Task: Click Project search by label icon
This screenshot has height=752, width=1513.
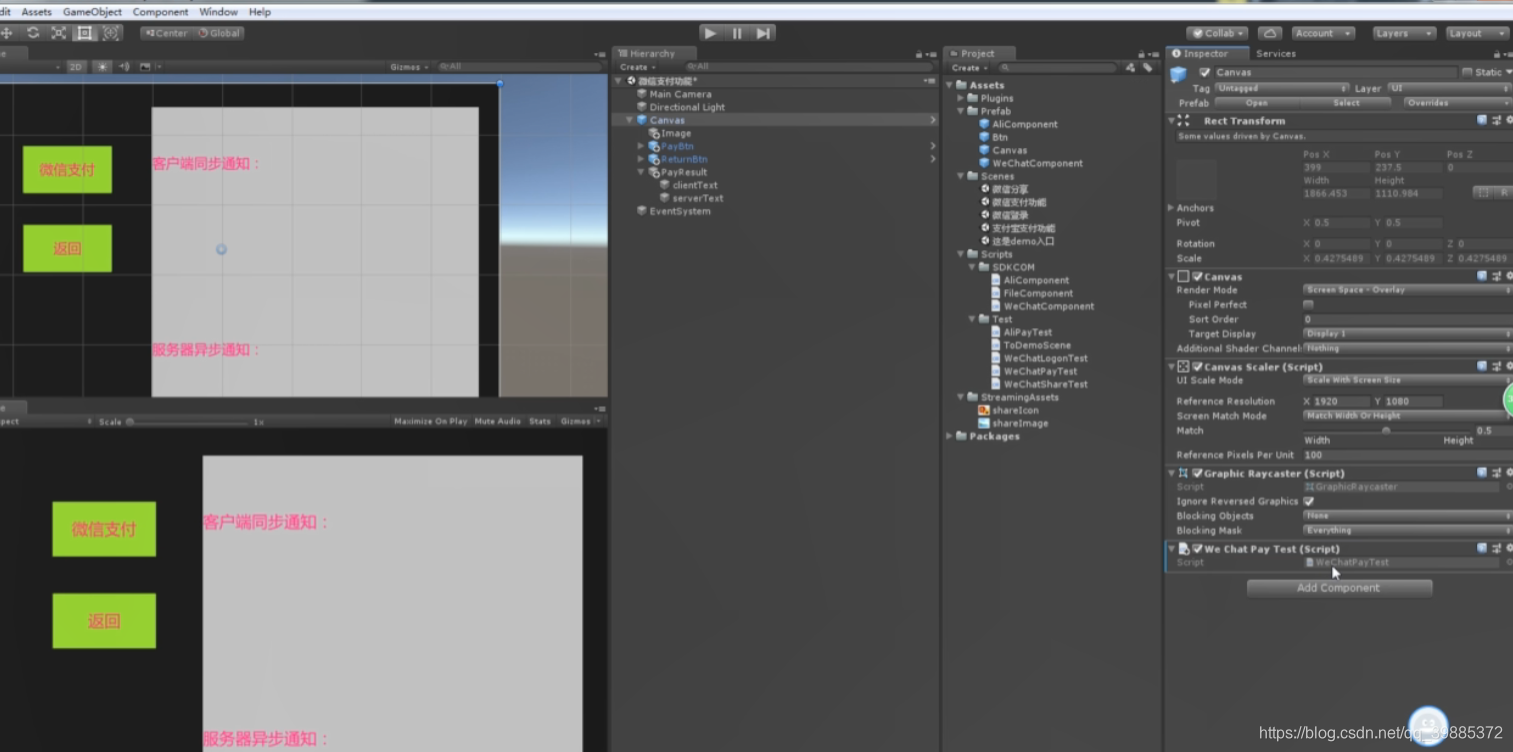Action: pyautogui.click(x=1147, y=67)
